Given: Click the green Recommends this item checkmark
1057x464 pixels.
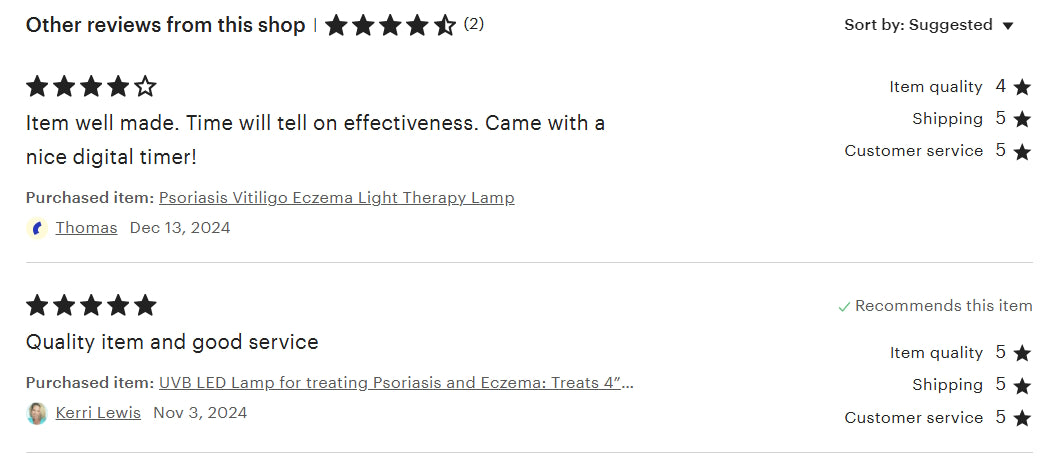Looking at the screenshot, I should click(x=844, y=307).
